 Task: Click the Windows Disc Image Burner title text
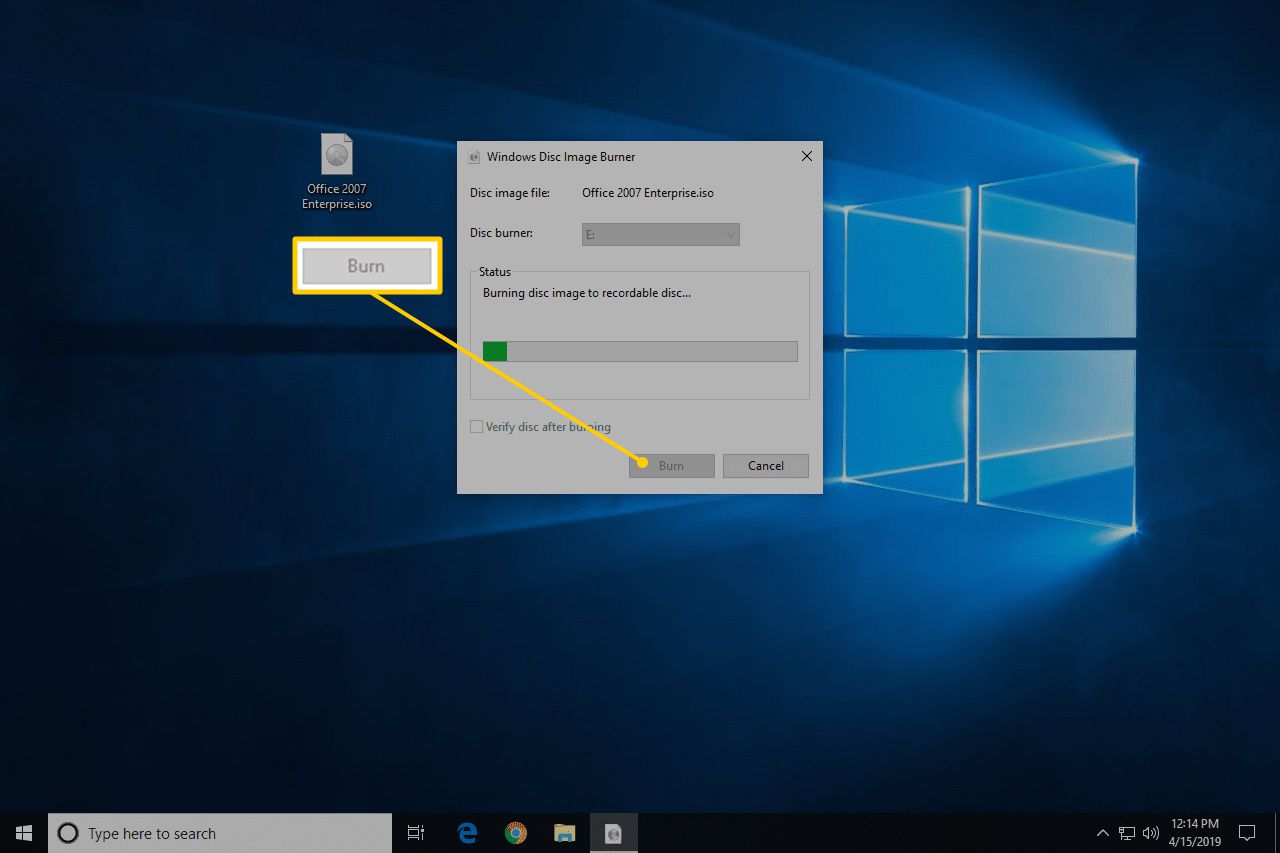[x=561, y=157]
